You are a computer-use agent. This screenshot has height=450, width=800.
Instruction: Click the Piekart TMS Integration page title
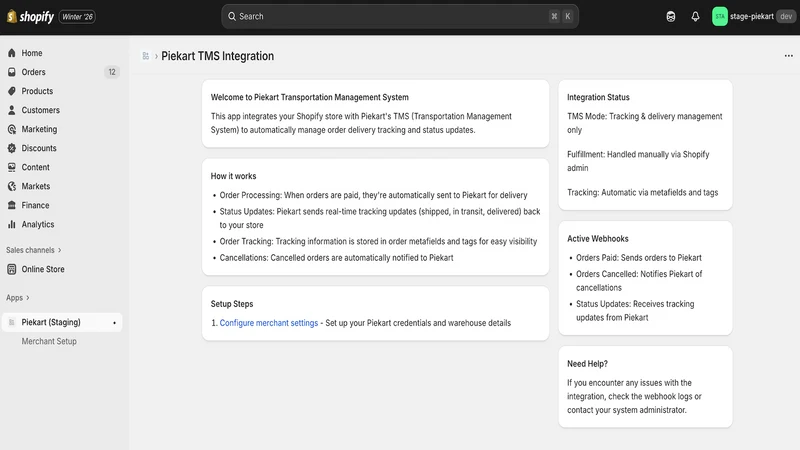tap(217, 56)
